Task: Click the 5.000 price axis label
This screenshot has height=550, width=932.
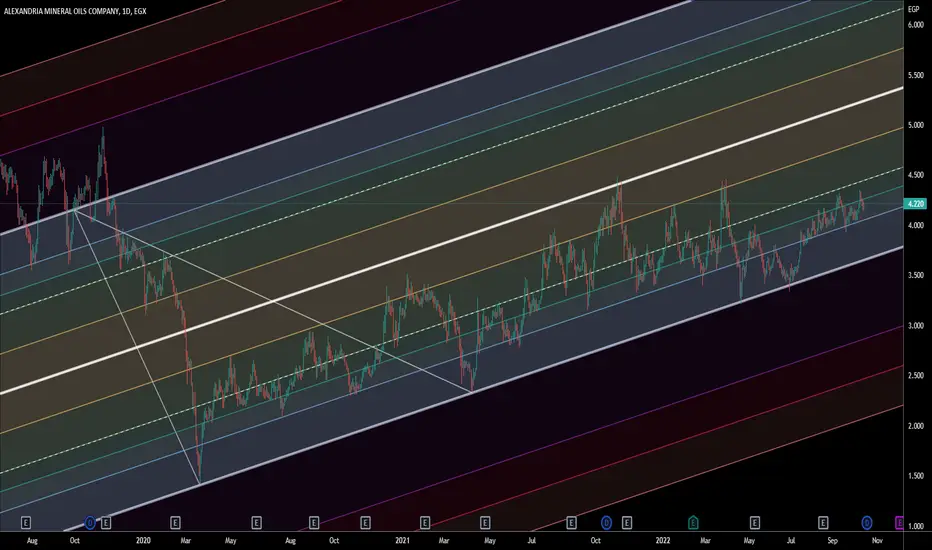Action: click(x=915, y=125)
